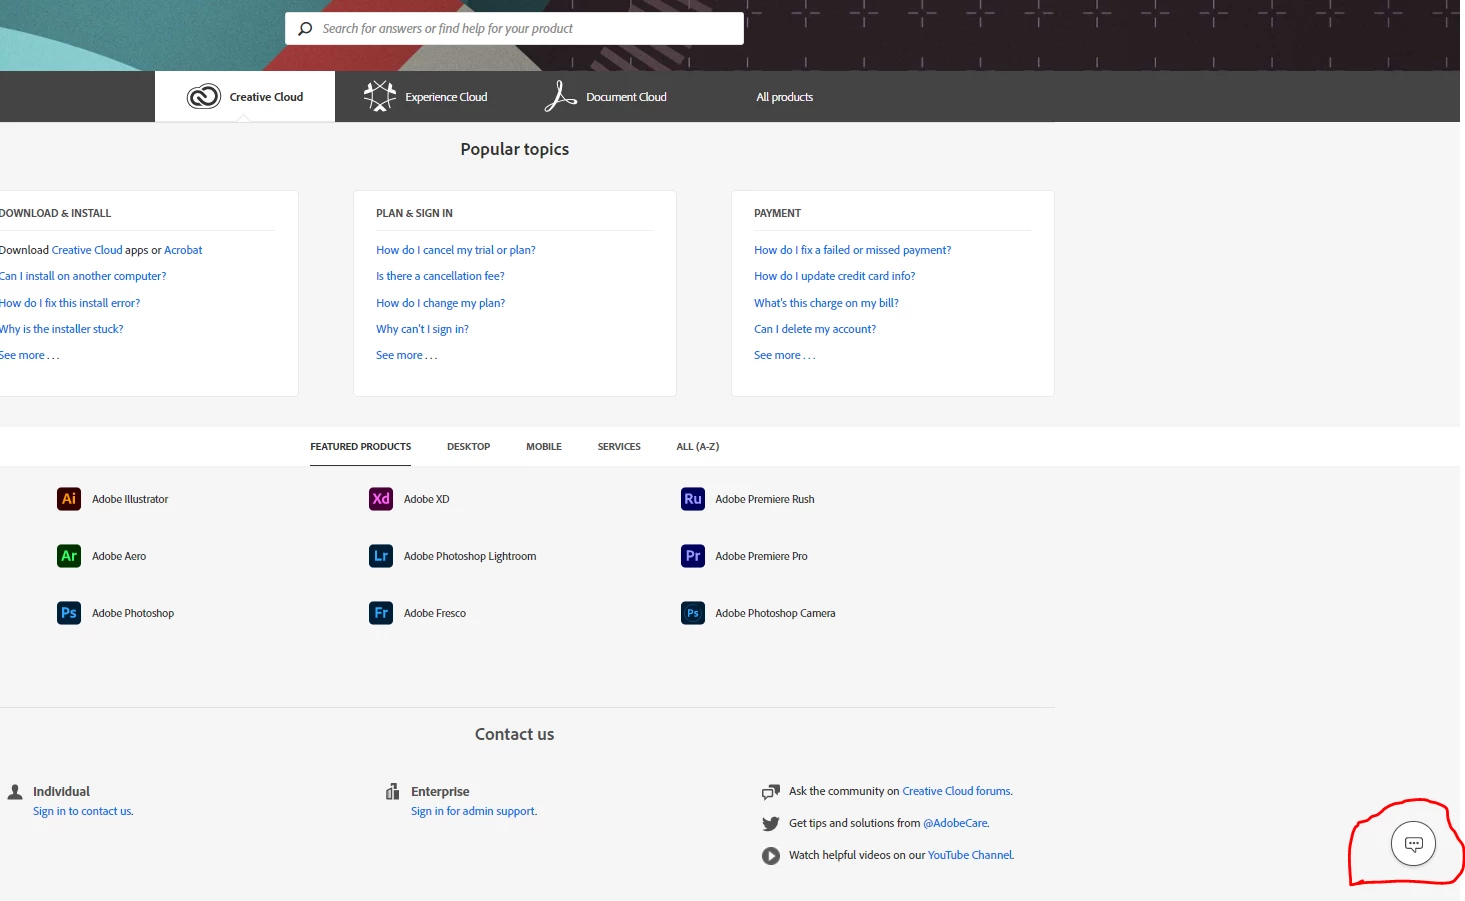Click See more under Payment

pos(784,355)
